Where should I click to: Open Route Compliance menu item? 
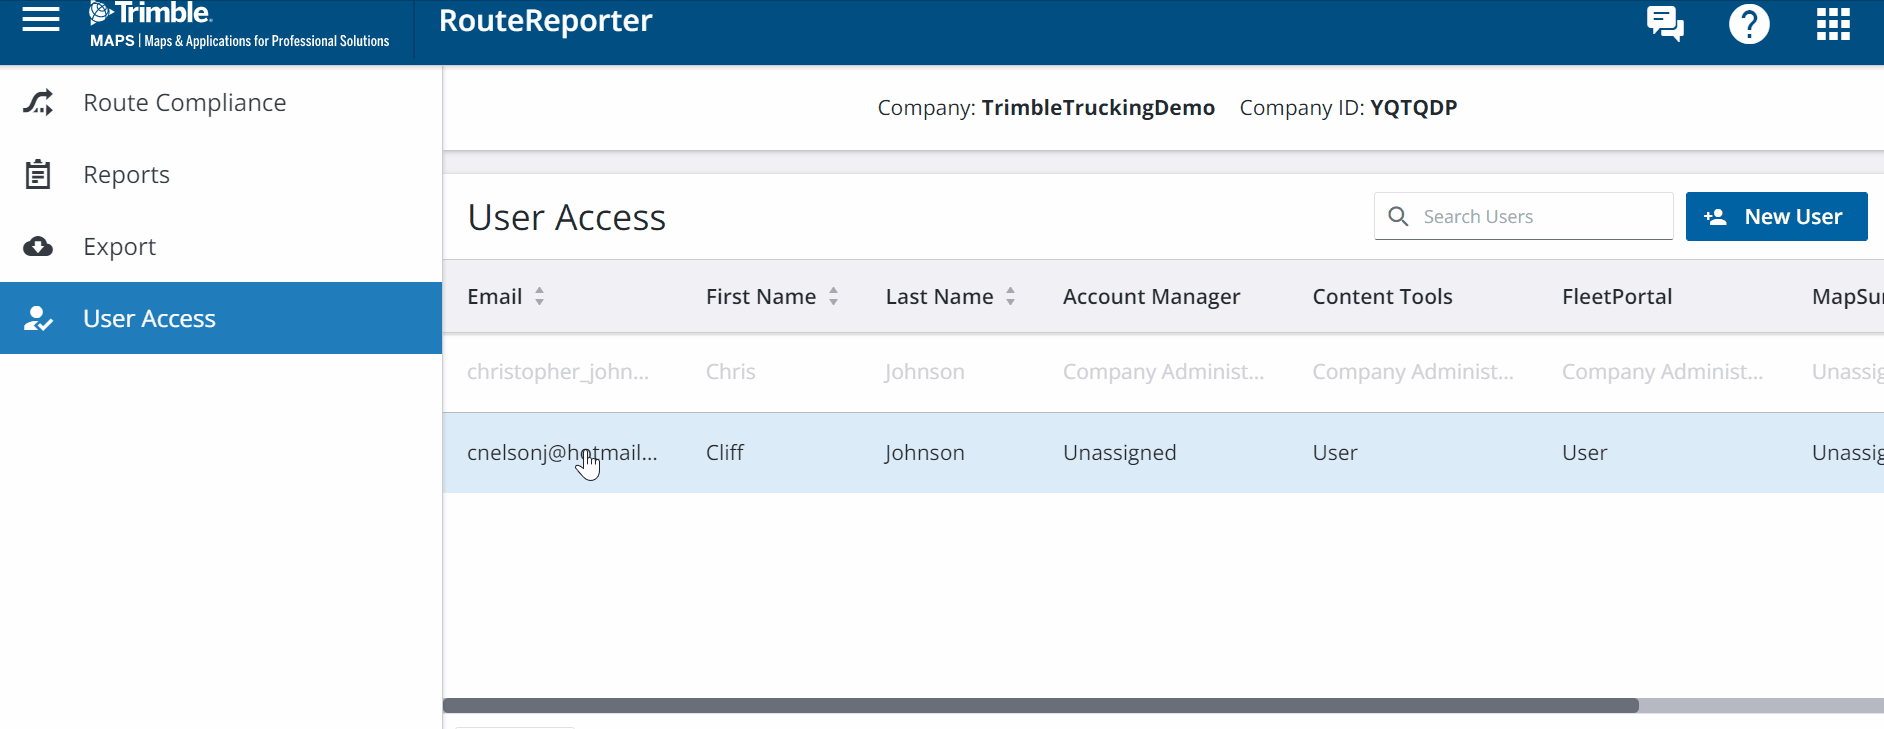coord(185,103)
